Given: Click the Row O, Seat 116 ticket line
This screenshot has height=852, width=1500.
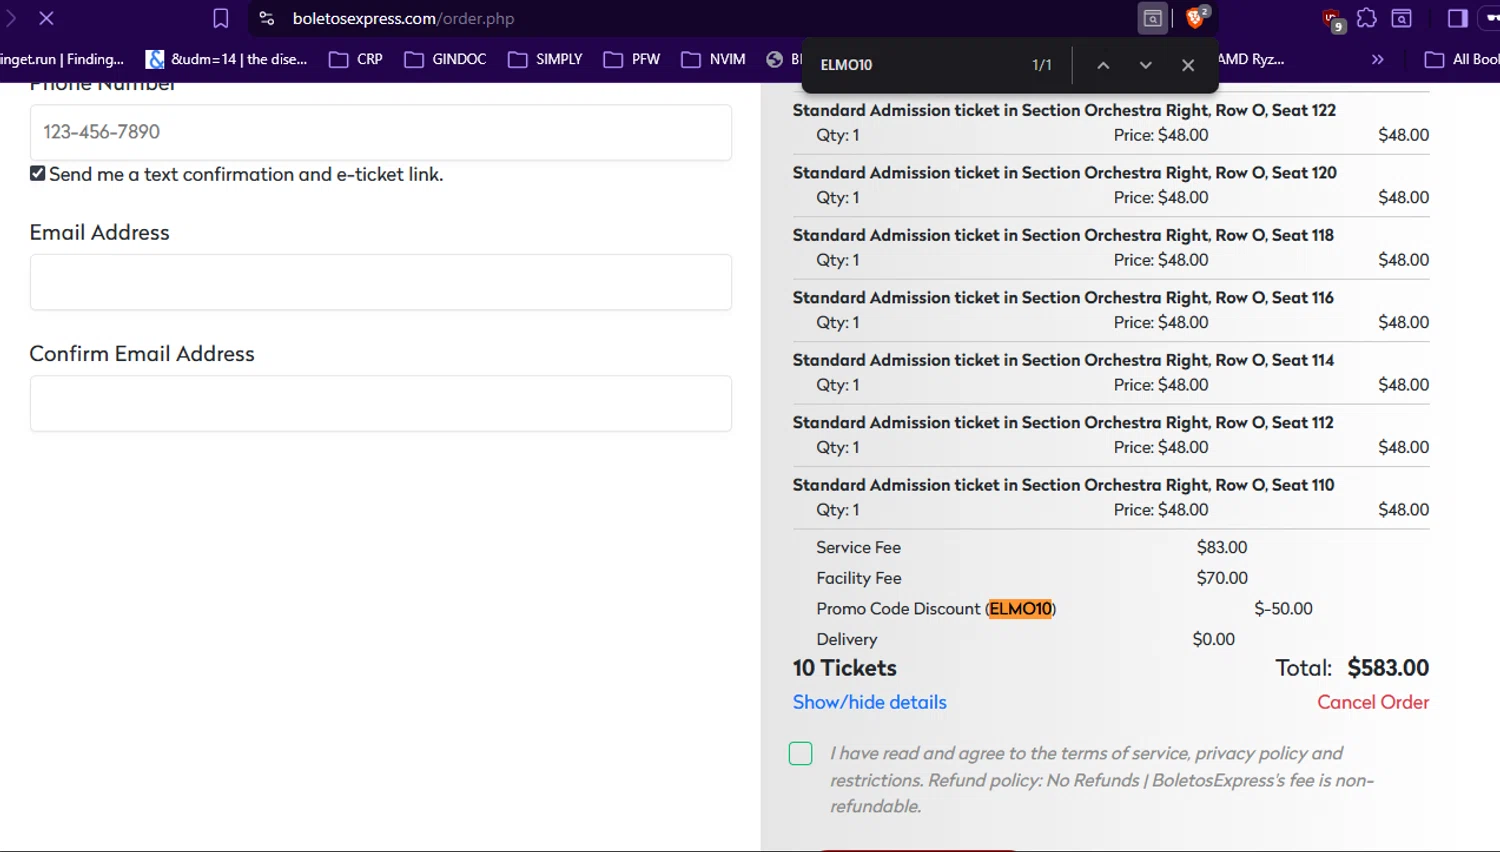Looking at the screenshot, I should [x=1063, y=297].
